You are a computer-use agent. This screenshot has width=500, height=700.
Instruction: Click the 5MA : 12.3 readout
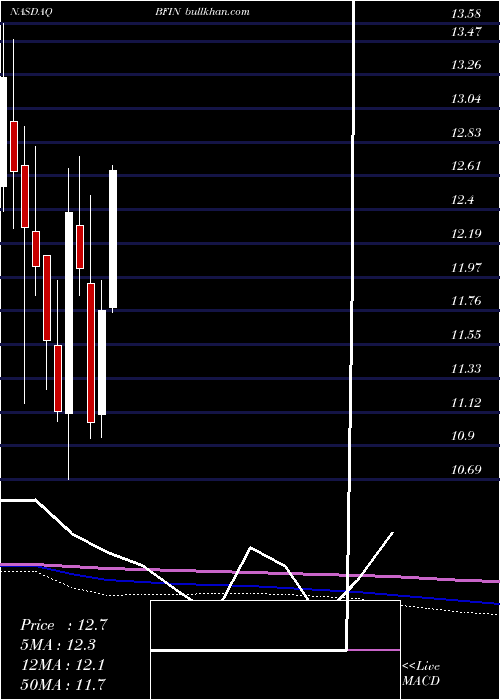pyautogui.click(x=58, y=645)
